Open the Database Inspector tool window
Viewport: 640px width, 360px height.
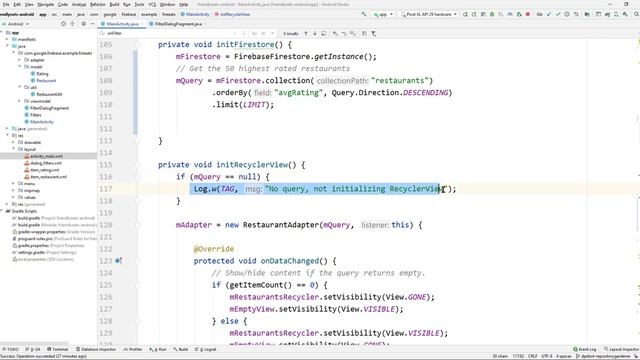pyautogui.click(x=96, y=349)
